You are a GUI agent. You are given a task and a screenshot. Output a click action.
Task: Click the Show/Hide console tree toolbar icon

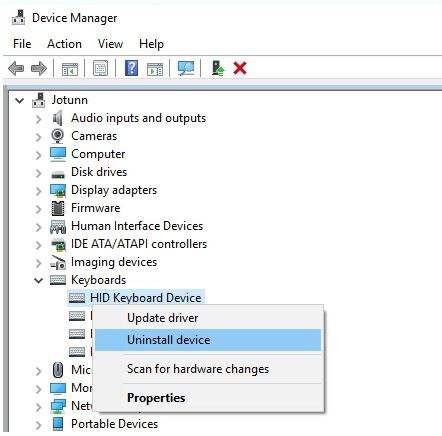70,69
